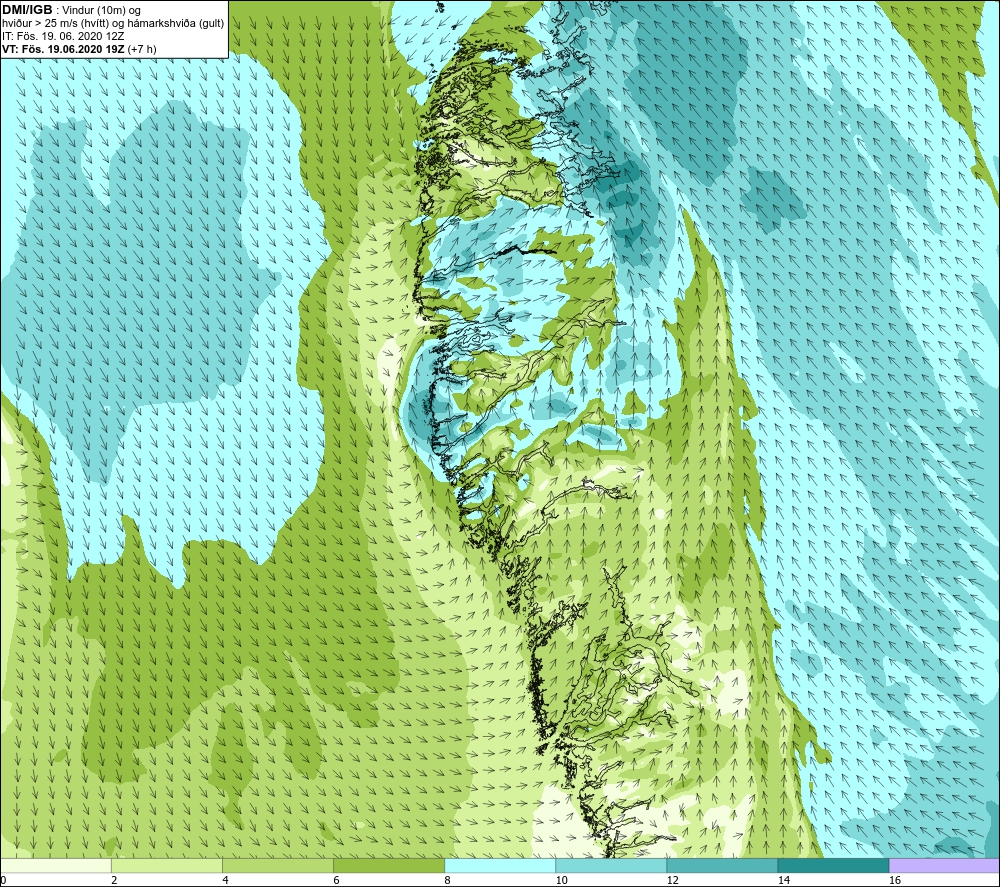Image resolution: width=1000 pixels, height=887 pixels.
Task: Click the scale label '8'
Action: coord(447,880)
